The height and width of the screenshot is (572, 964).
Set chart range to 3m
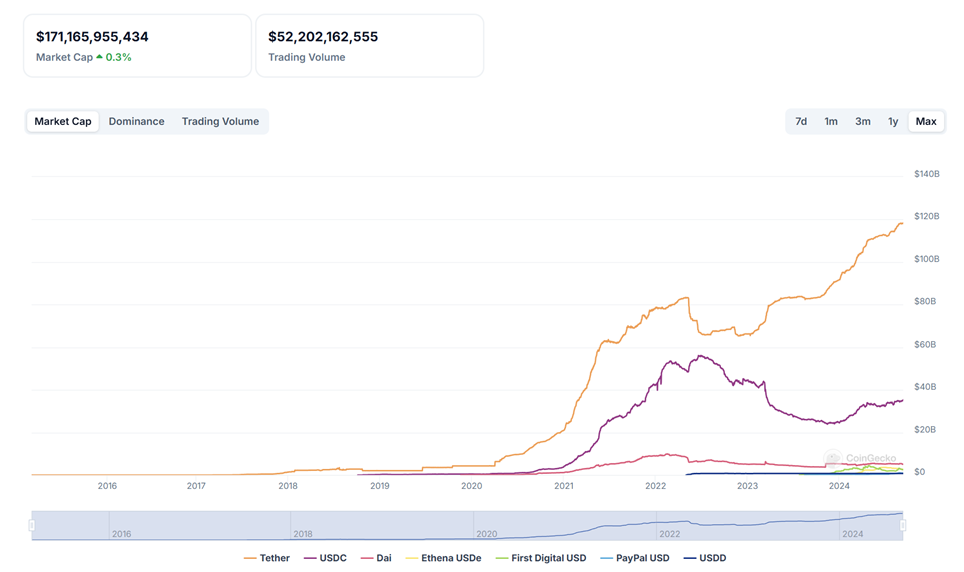862,122
